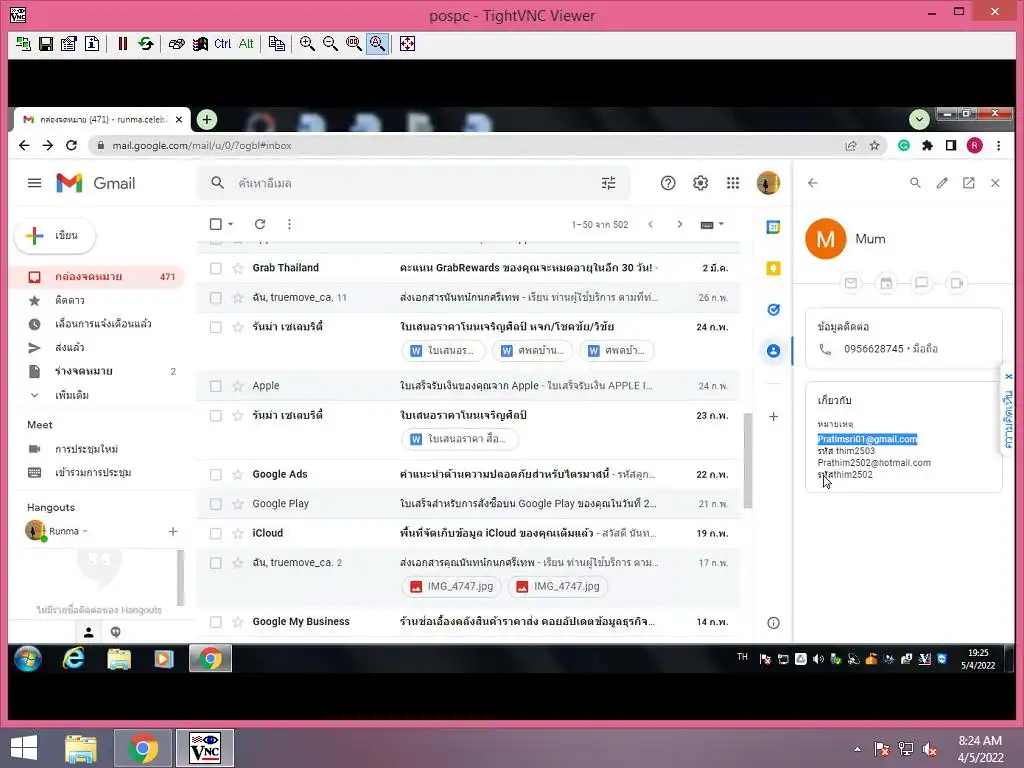Select กล่องจดหมาย inbox folder
This screenshot has height=768, width=1024.
point(98,277)
